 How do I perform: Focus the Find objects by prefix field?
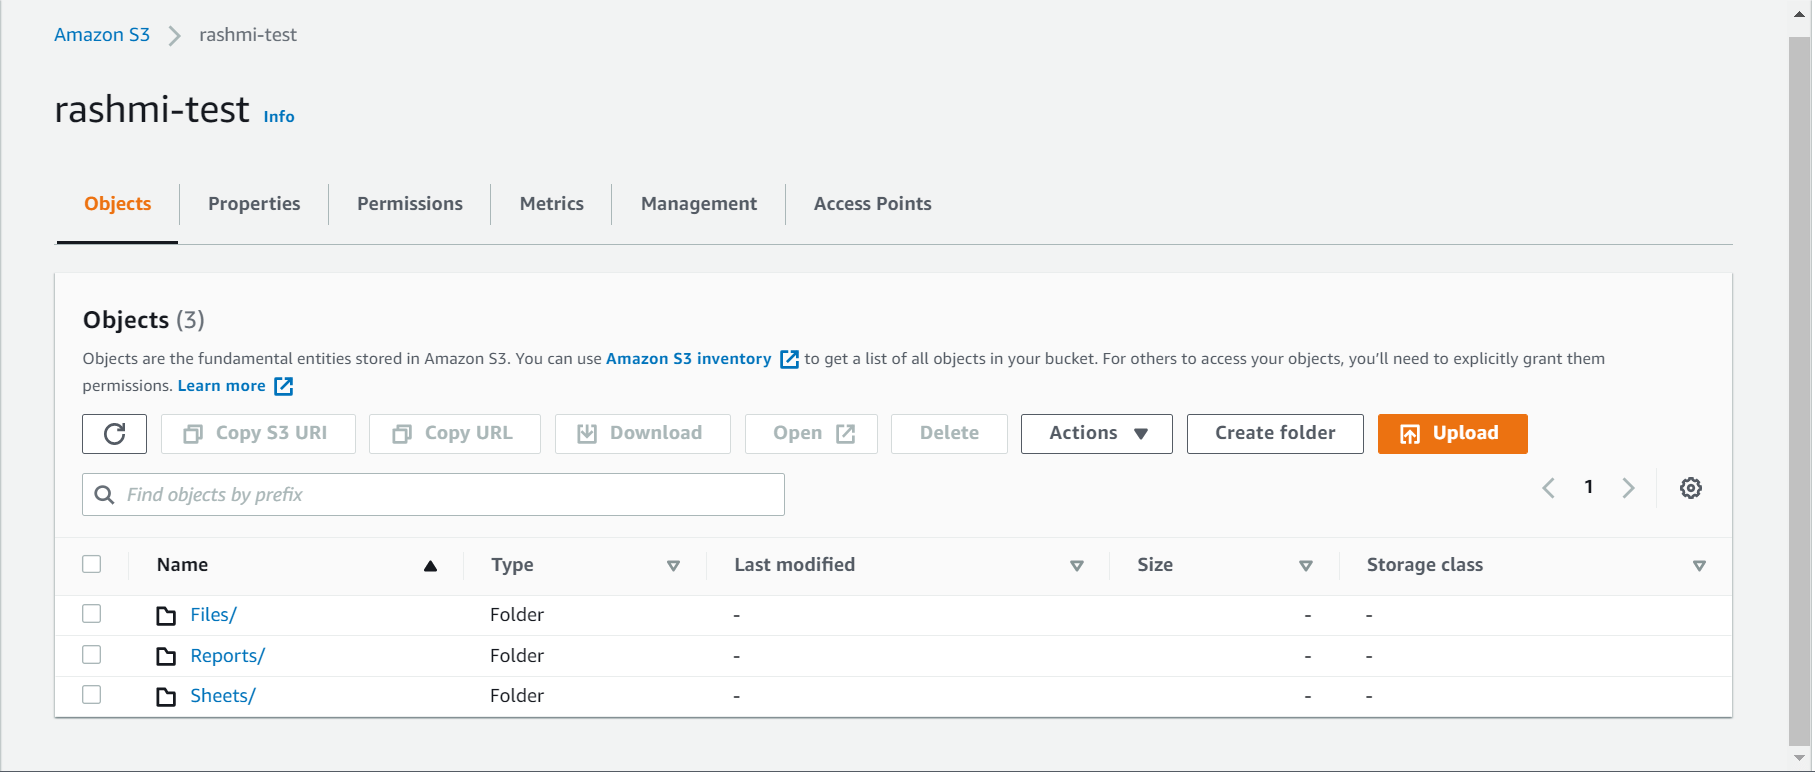[450, 495]
